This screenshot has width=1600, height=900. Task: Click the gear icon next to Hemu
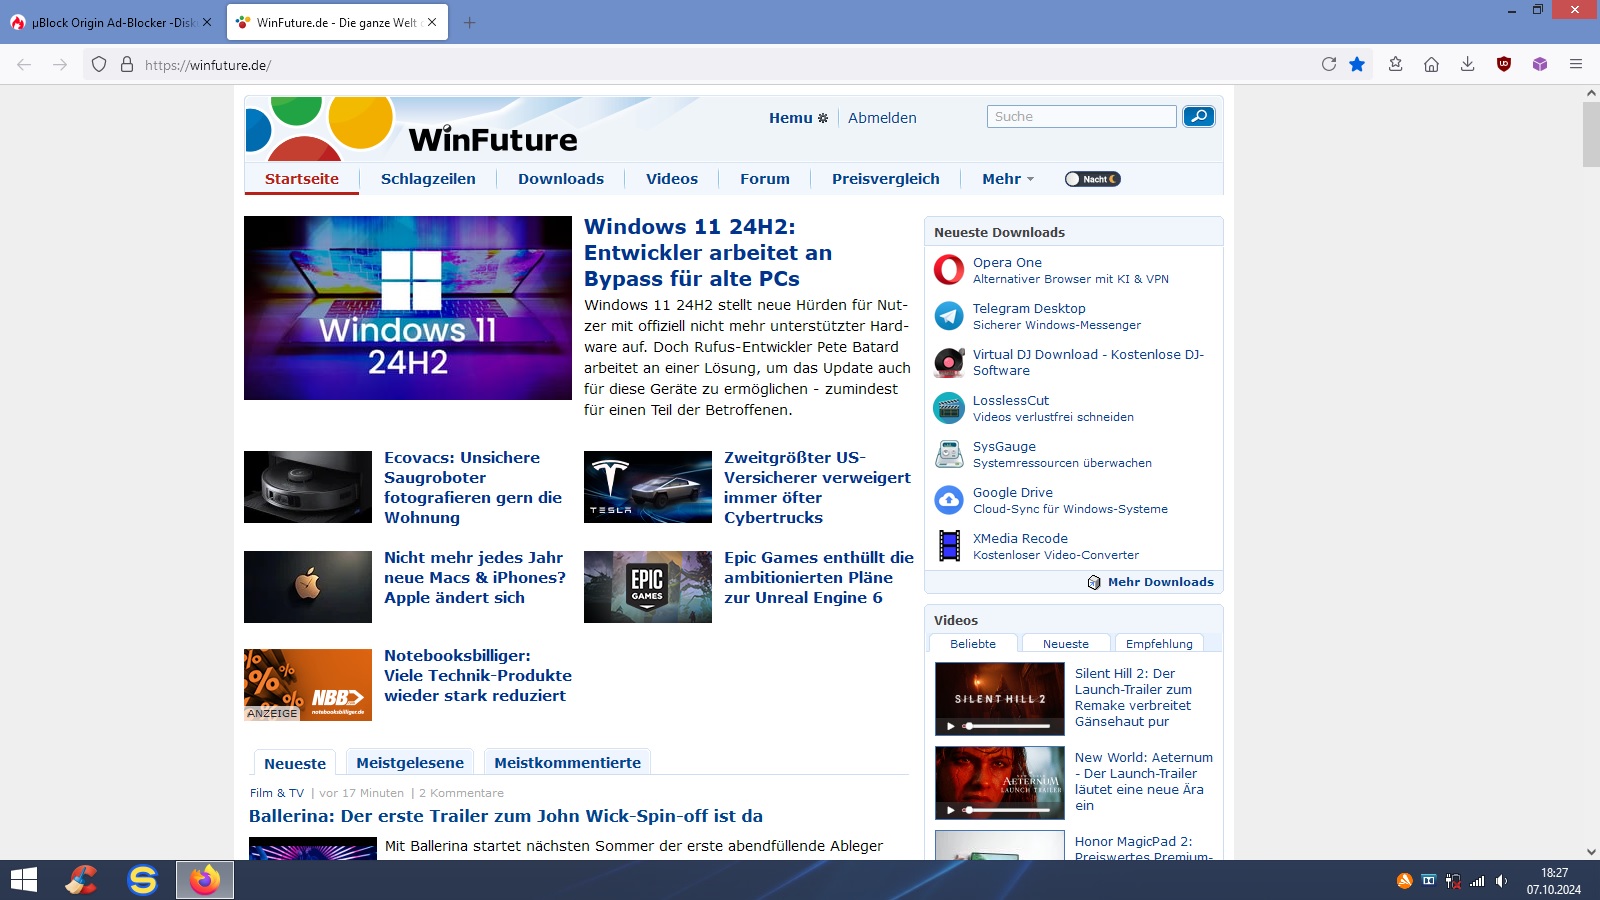[x=823, y=118]
